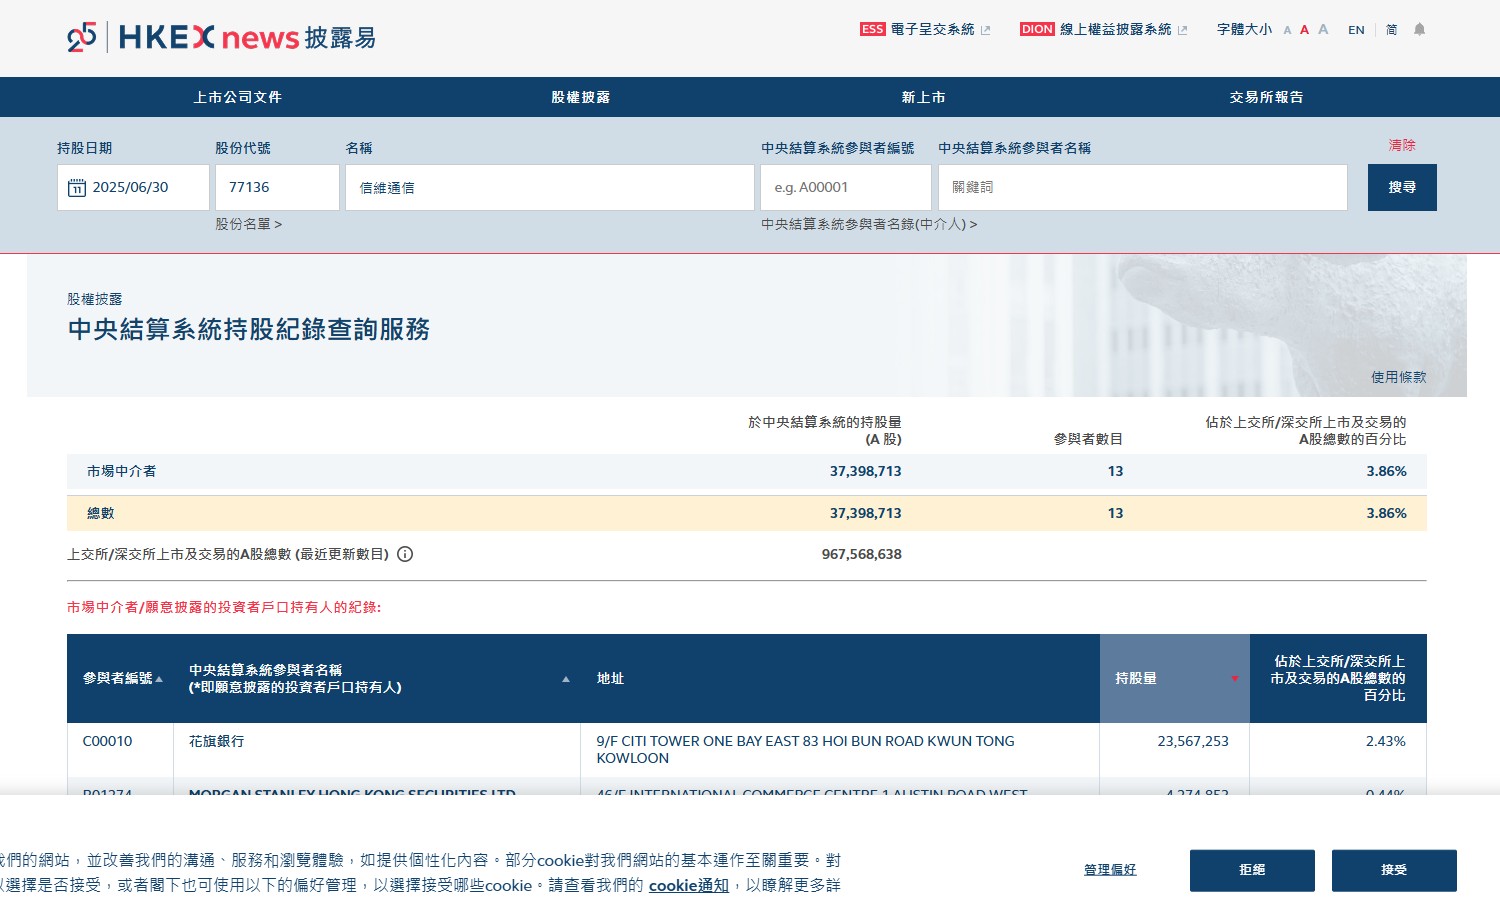
Task: Click the notification bell icon
Action: click(x=1419, y=29)
